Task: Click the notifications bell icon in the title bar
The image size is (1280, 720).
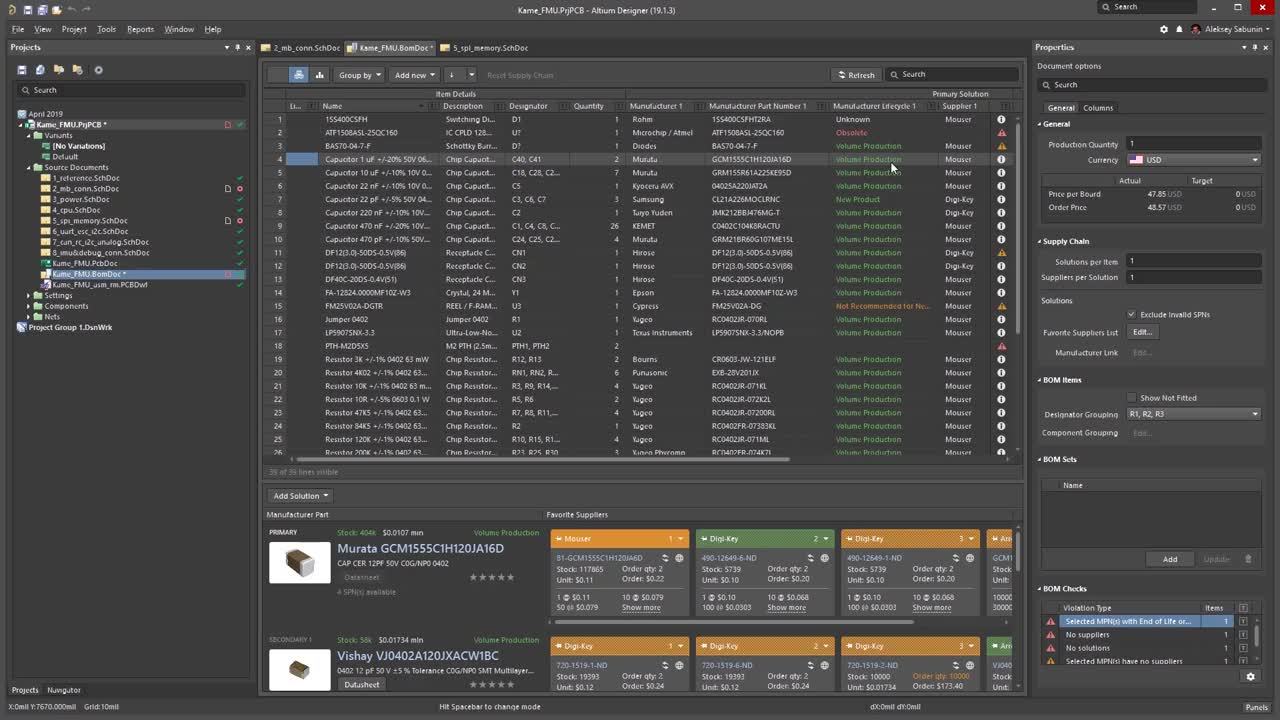Action: (1179, 29)
